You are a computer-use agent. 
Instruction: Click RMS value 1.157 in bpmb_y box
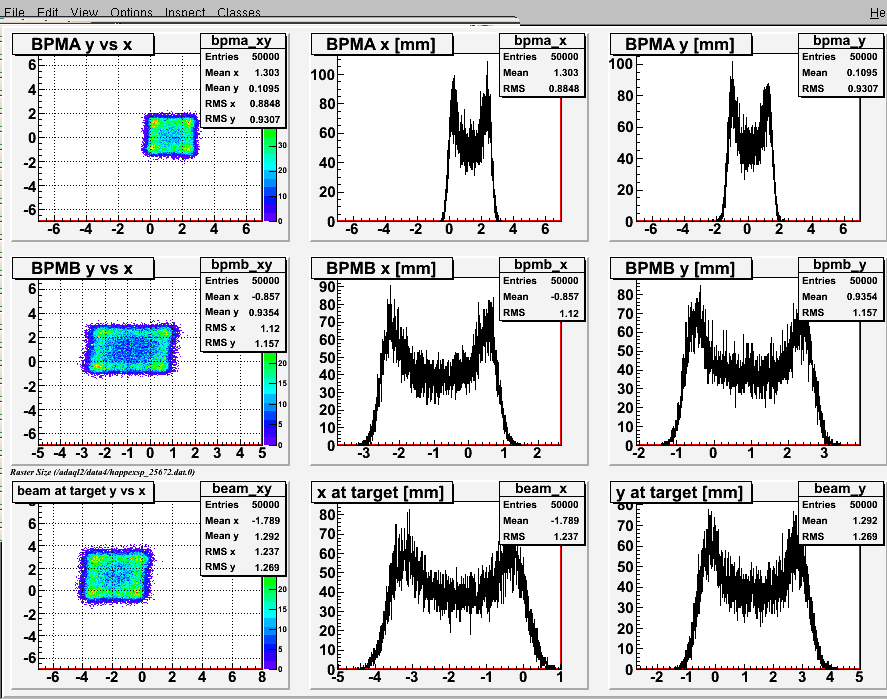(x=865, y=312)
